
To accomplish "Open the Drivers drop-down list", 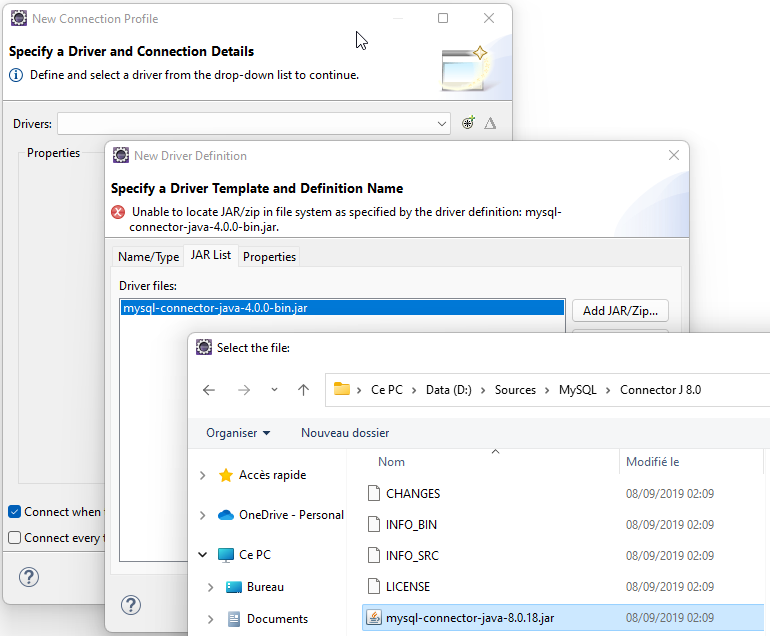I will (442, 124).
